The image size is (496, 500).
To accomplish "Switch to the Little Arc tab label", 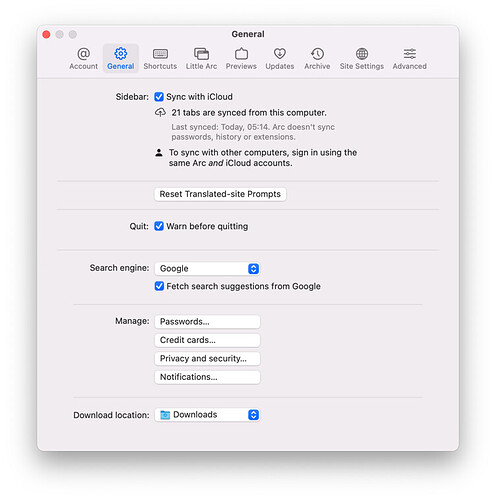I will click(x=201, y=66).
